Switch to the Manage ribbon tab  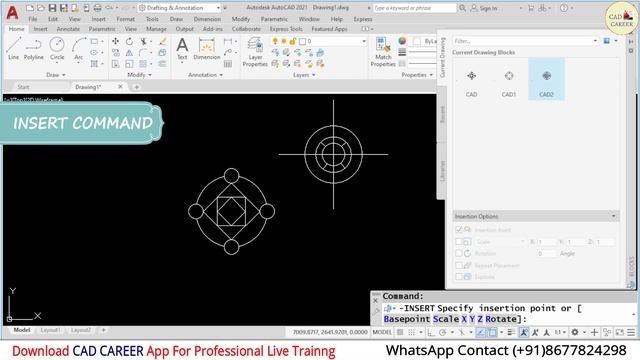156,29
